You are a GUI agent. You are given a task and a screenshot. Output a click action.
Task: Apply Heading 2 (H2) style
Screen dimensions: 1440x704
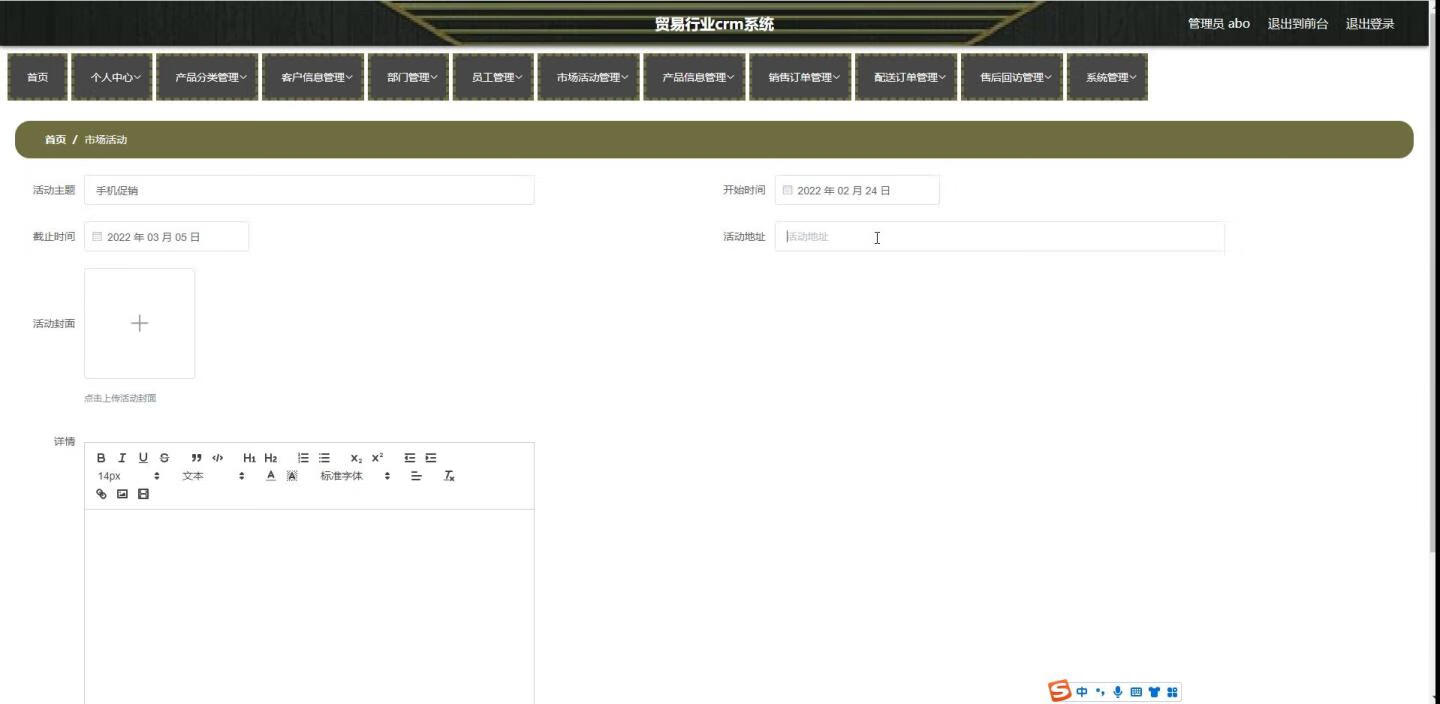click(271, 458)
